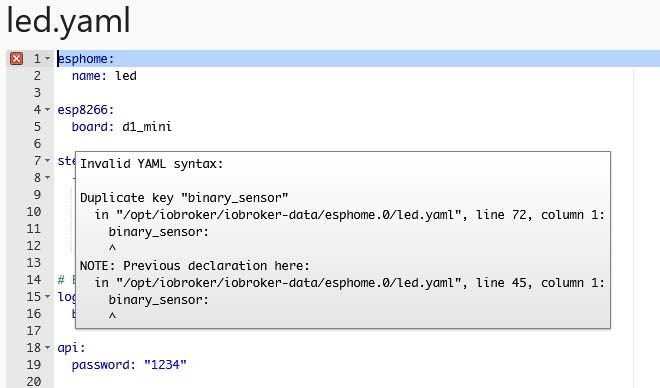This screenshot has width=660, height=388.
Task: Click the red error marker on line 1
Action: tap(16, 58)
